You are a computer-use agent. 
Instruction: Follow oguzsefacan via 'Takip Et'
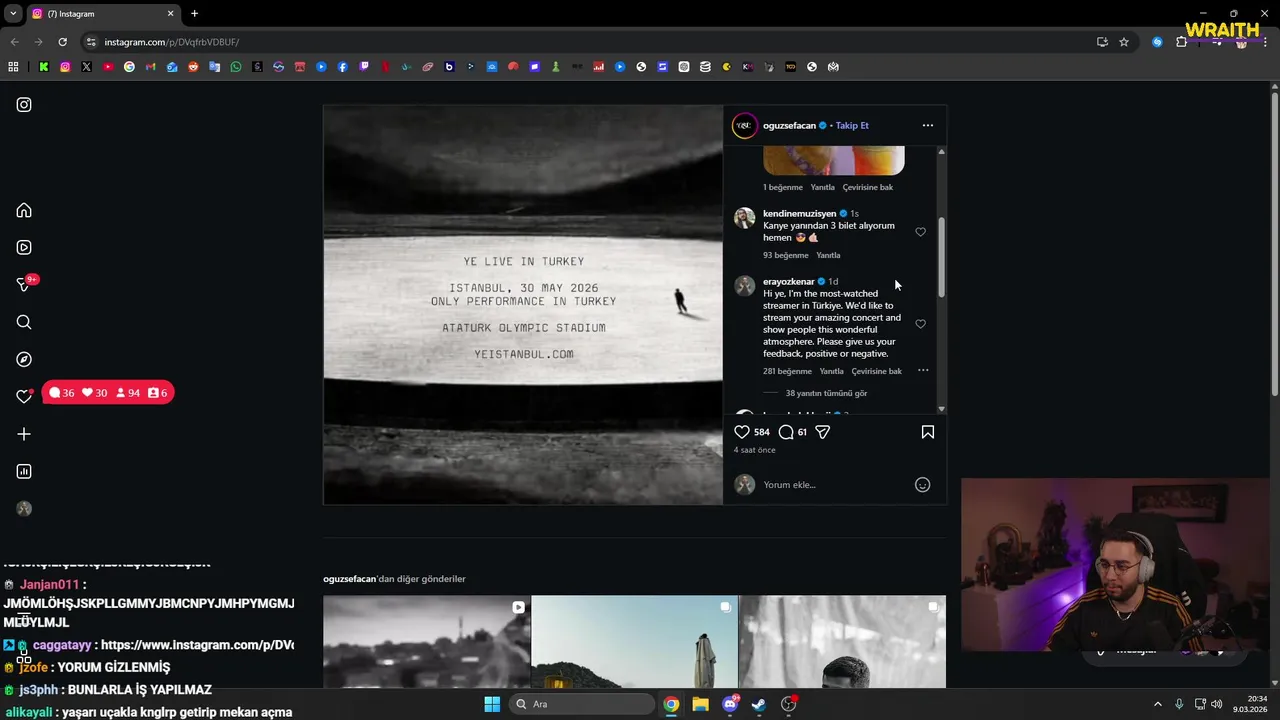(852, 125)
